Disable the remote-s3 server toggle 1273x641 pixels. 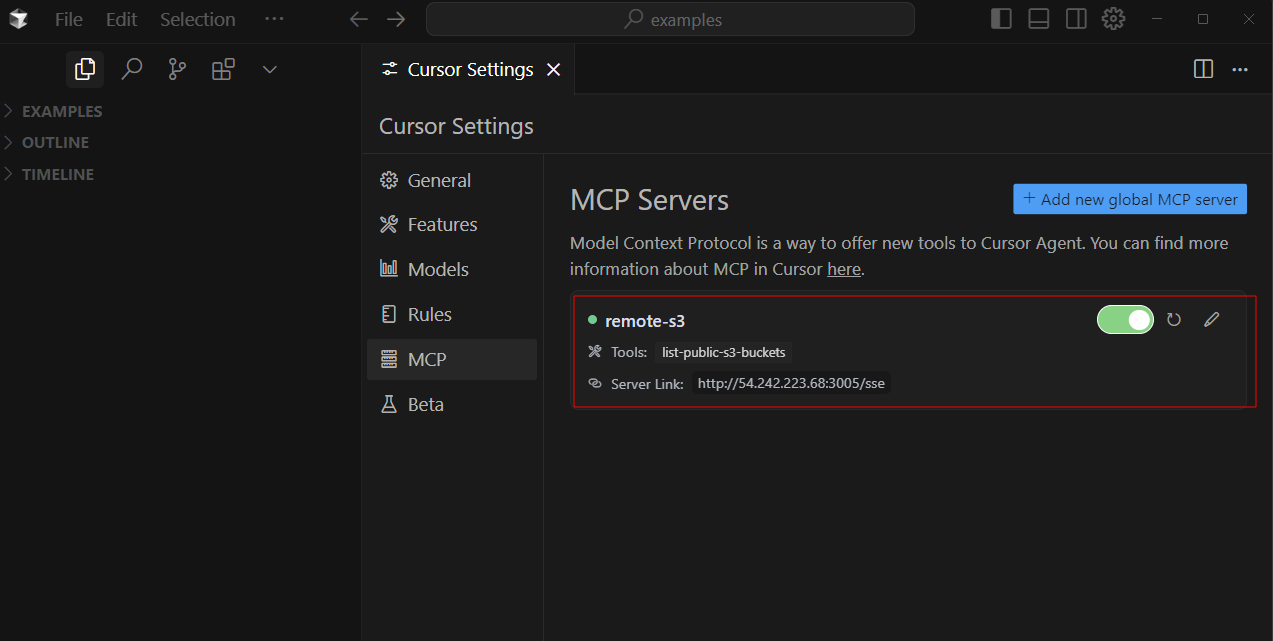1125,320
